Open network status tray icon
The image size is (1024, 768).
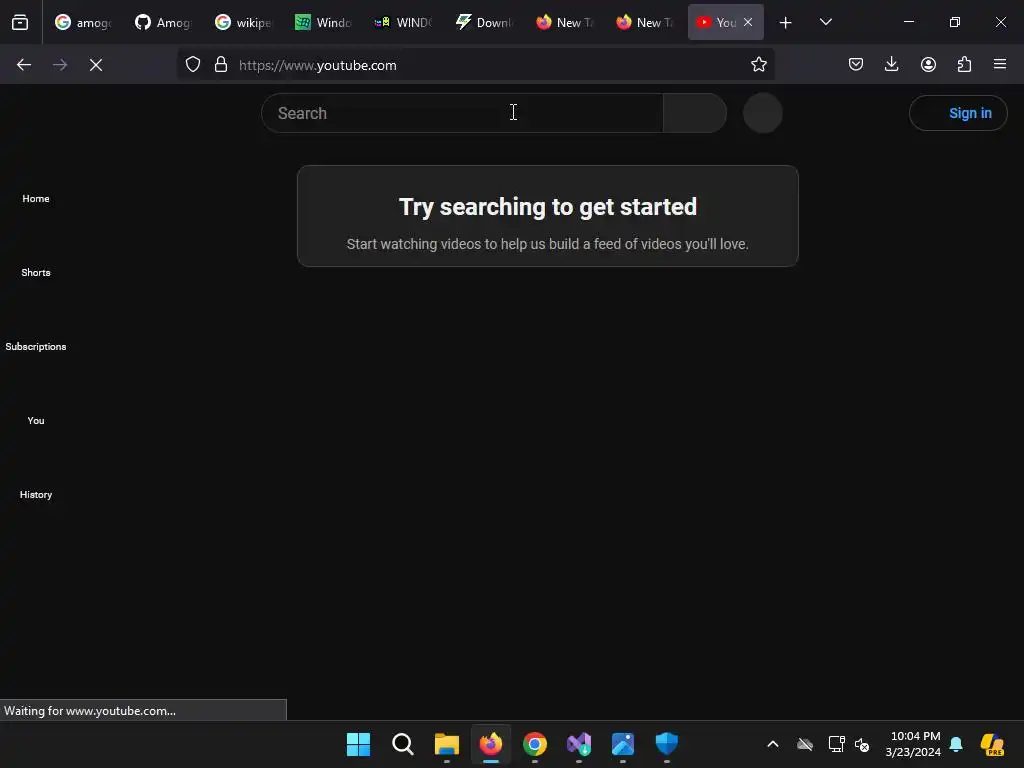[837, 744]
